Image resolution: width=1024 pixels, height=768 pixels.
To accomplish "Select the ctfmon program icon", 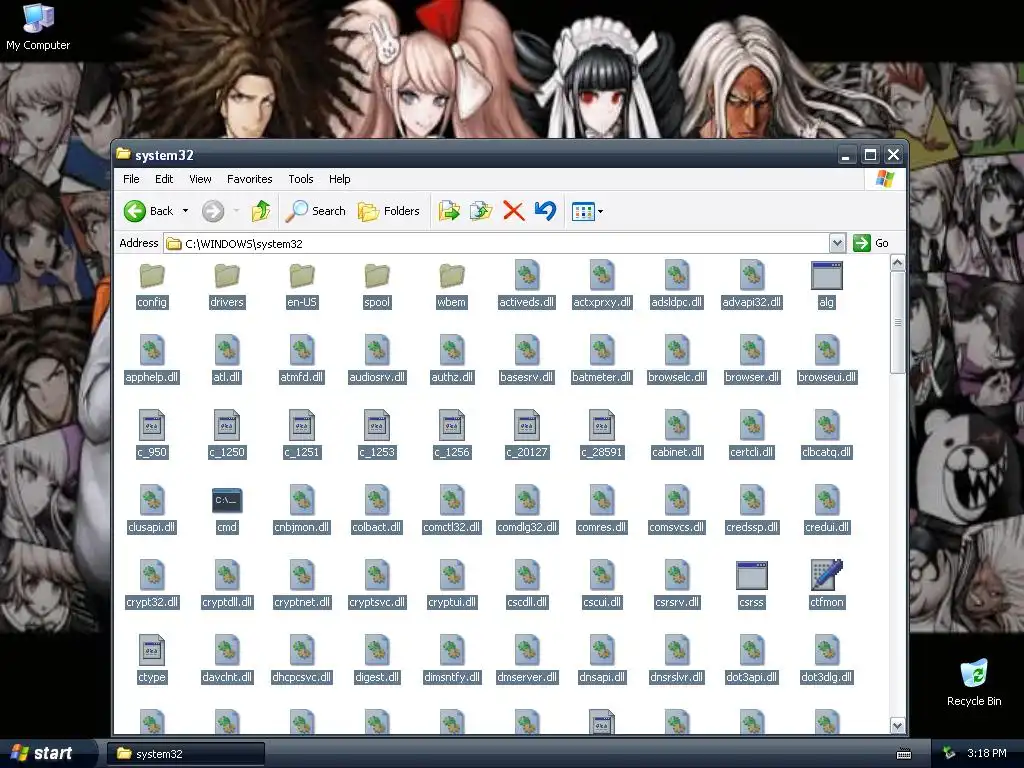I will click(x=827, y=575).
